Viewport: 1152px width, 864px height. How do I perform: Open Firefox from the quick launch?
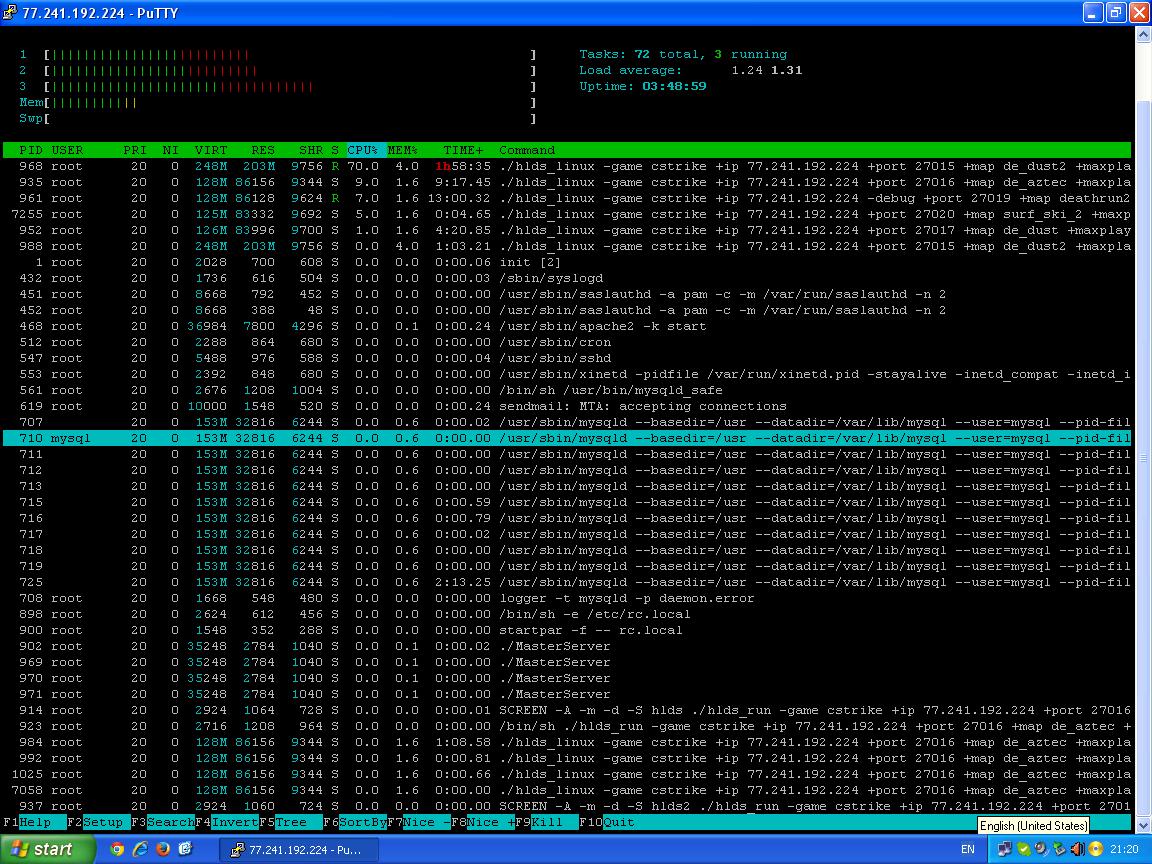click(x=162, y=849)
